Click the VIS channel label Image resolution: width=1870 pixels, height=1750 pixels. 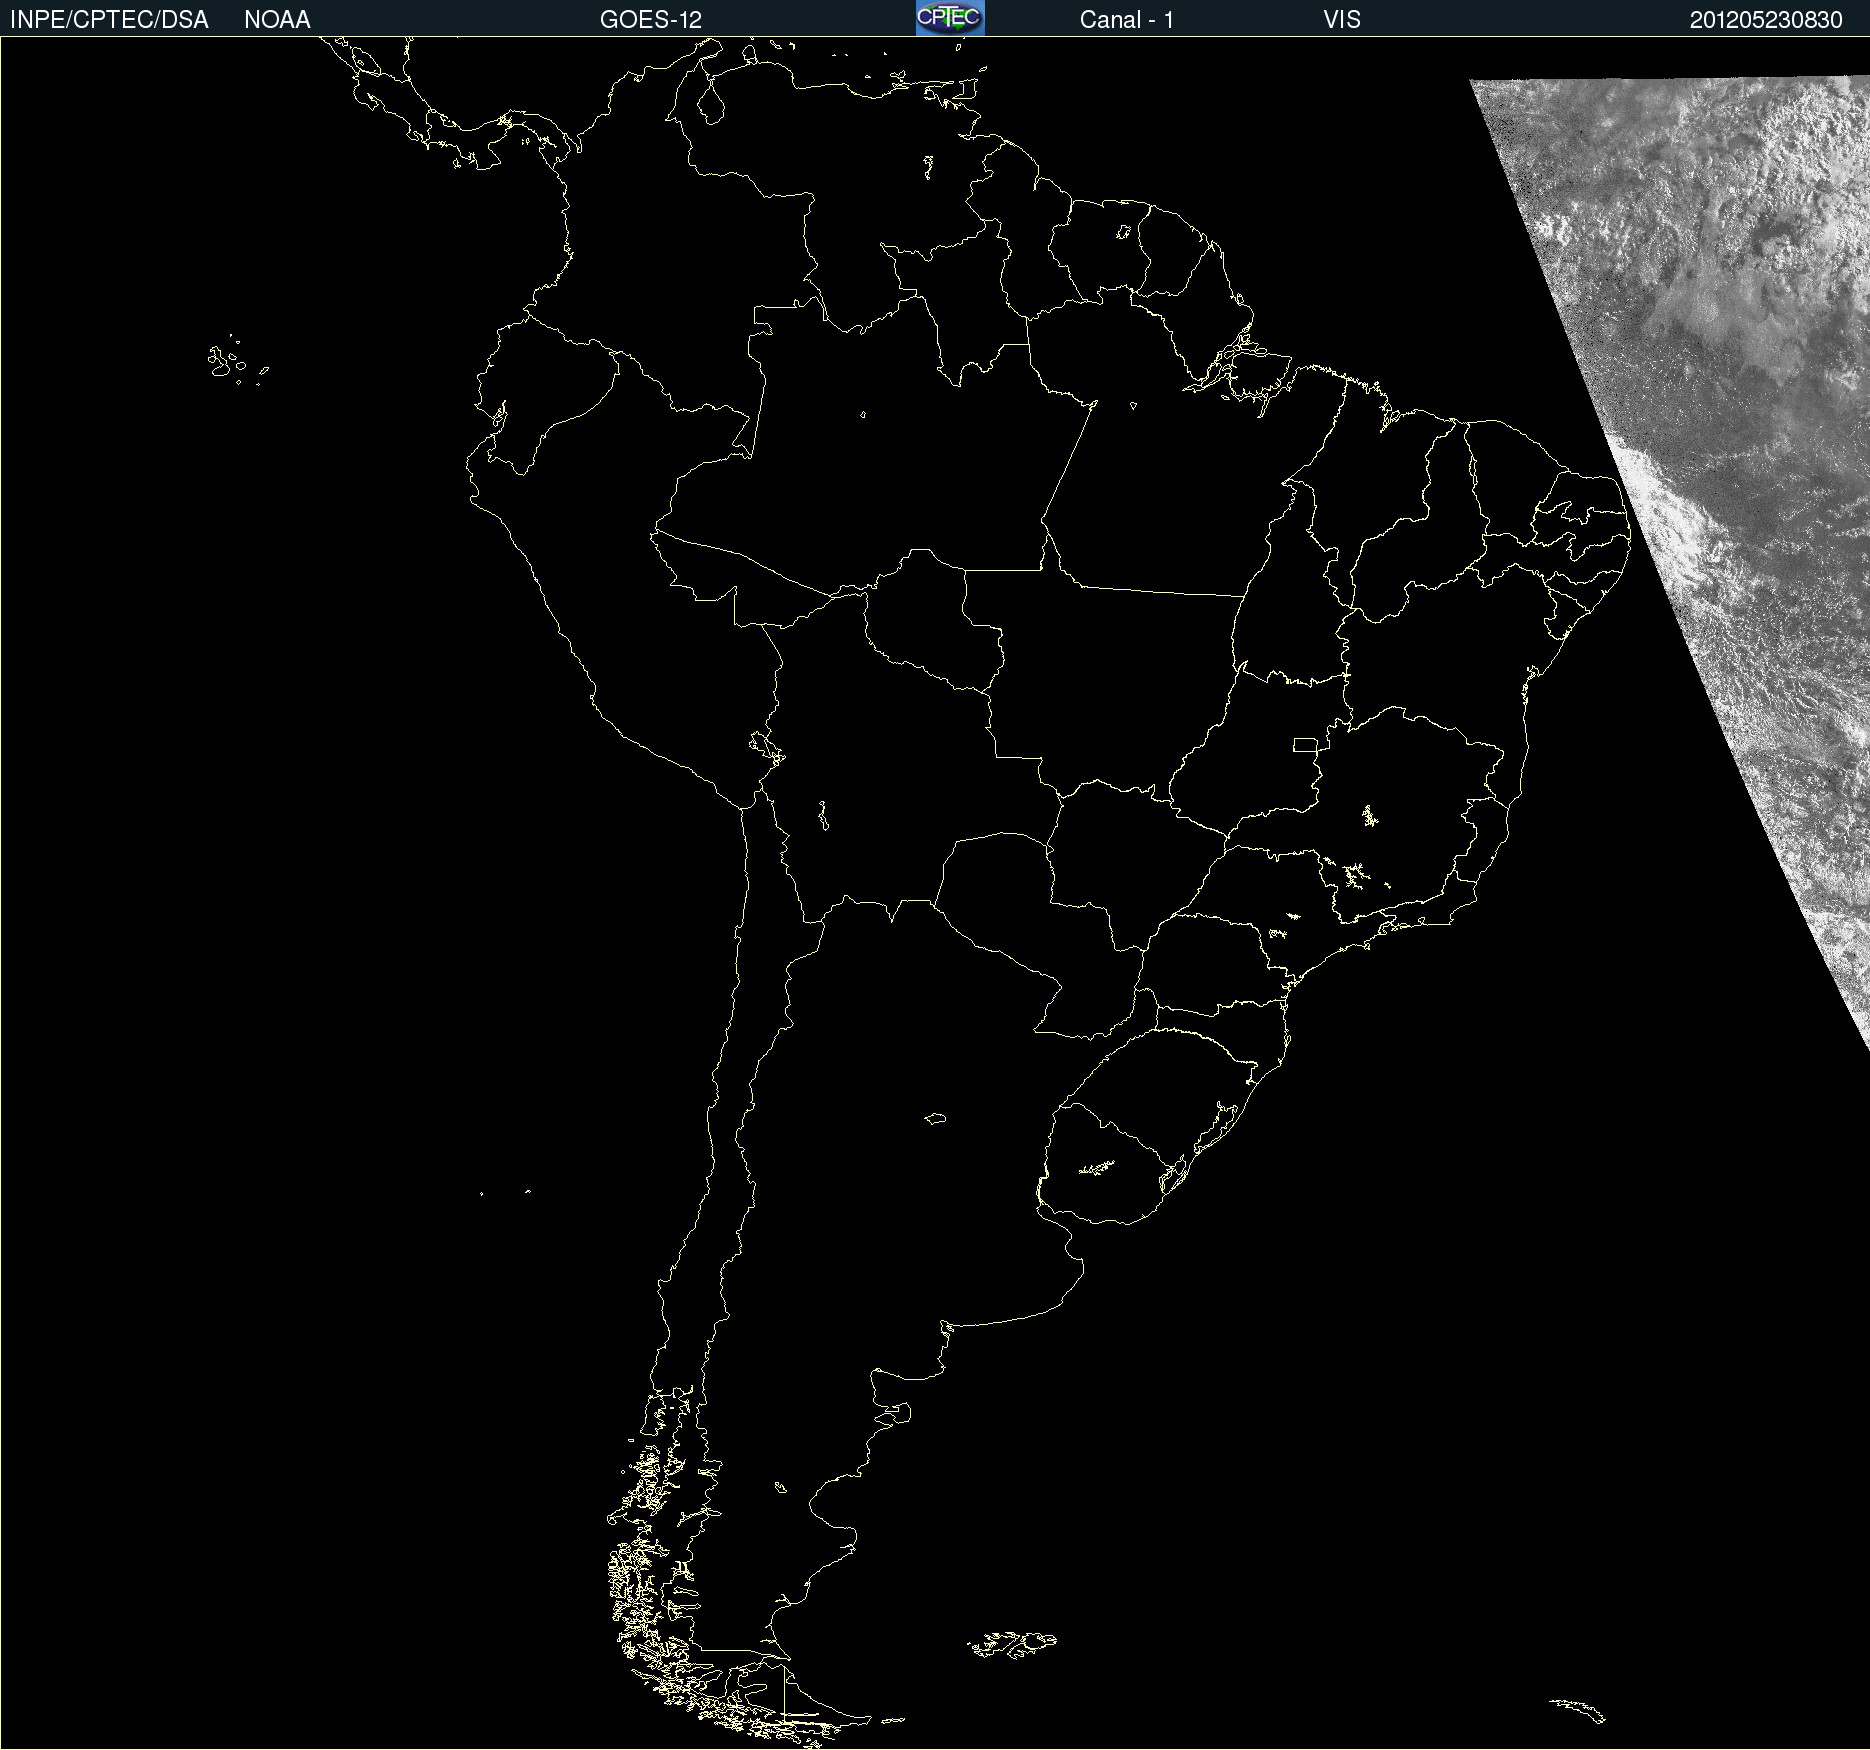(x=1342, y=20)
